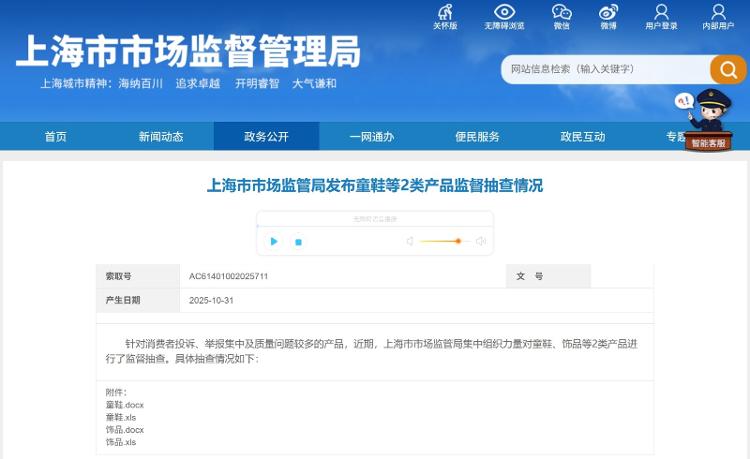This screenshot has width=750, height=459.
Task: Open the 便民服务 navigation tab
Action: 477,137
